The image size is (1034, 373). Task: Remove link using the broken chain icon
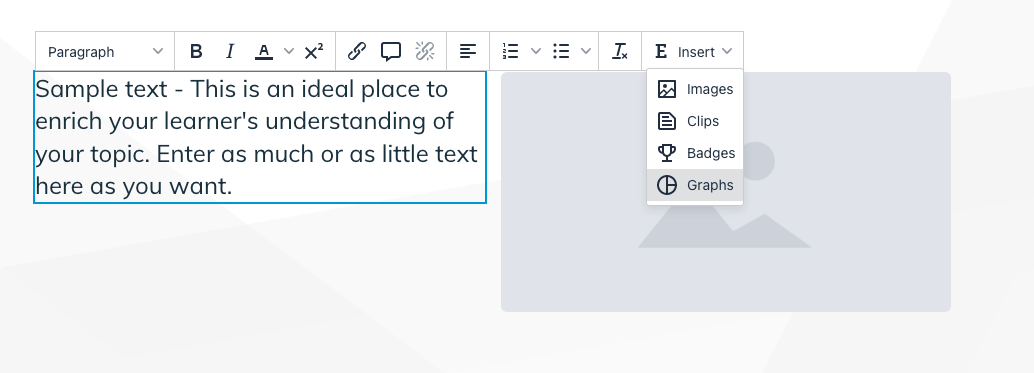click(x=425, y=51)
